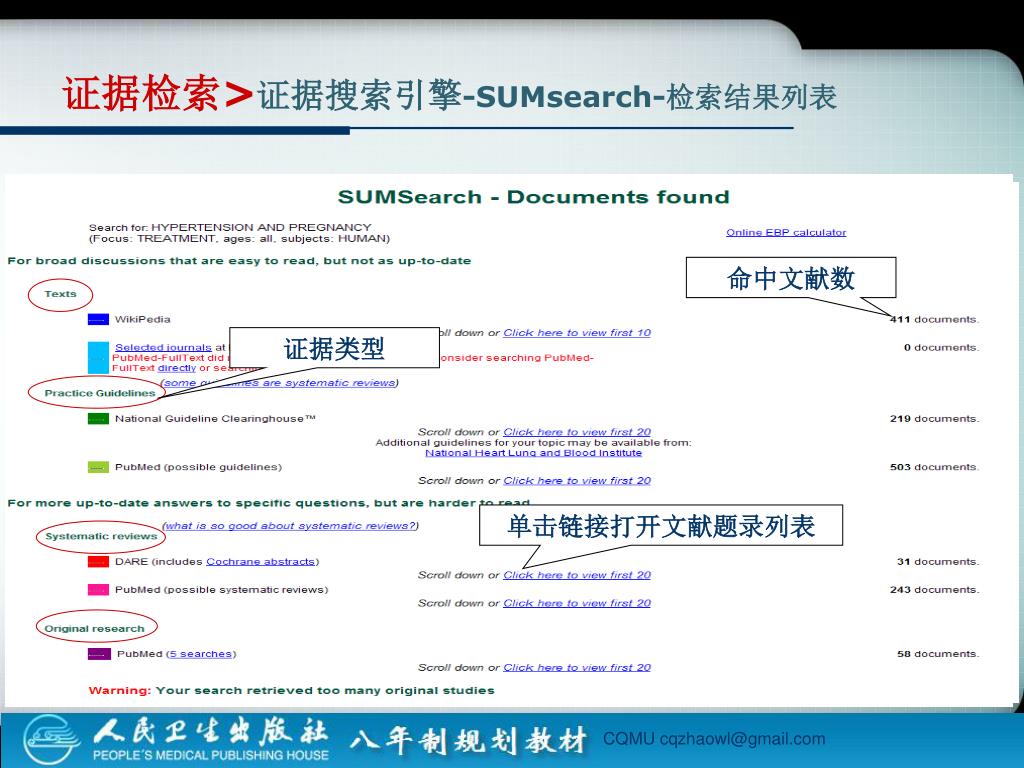Screen dimensions: 1024x768
Task: Click 'SUMSearch - Documents found' heading
Action: 533,197
